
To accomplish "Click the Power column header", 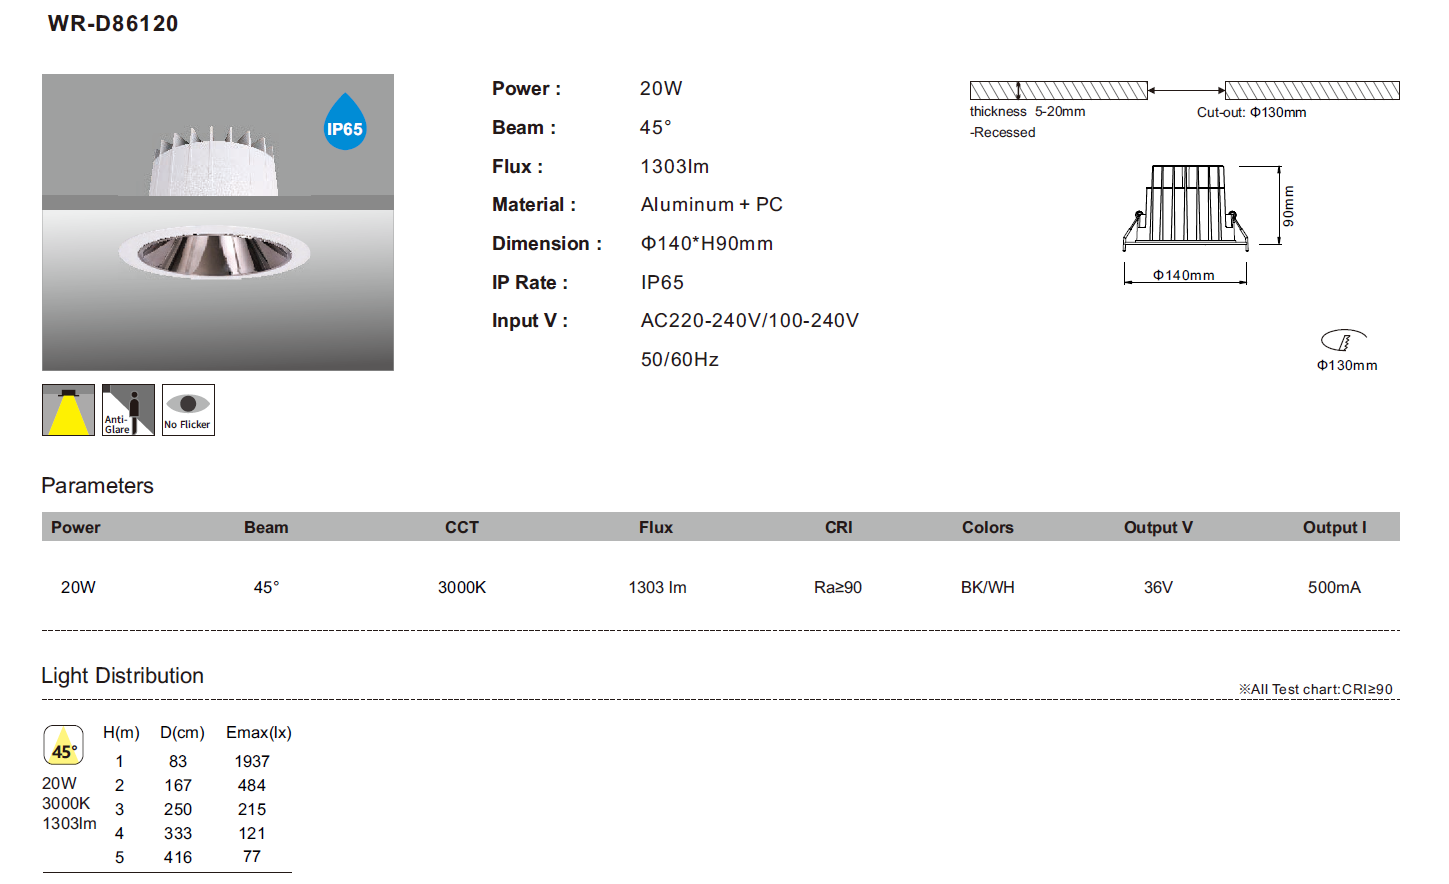I will pyautogui.click(x=76, y=528).
